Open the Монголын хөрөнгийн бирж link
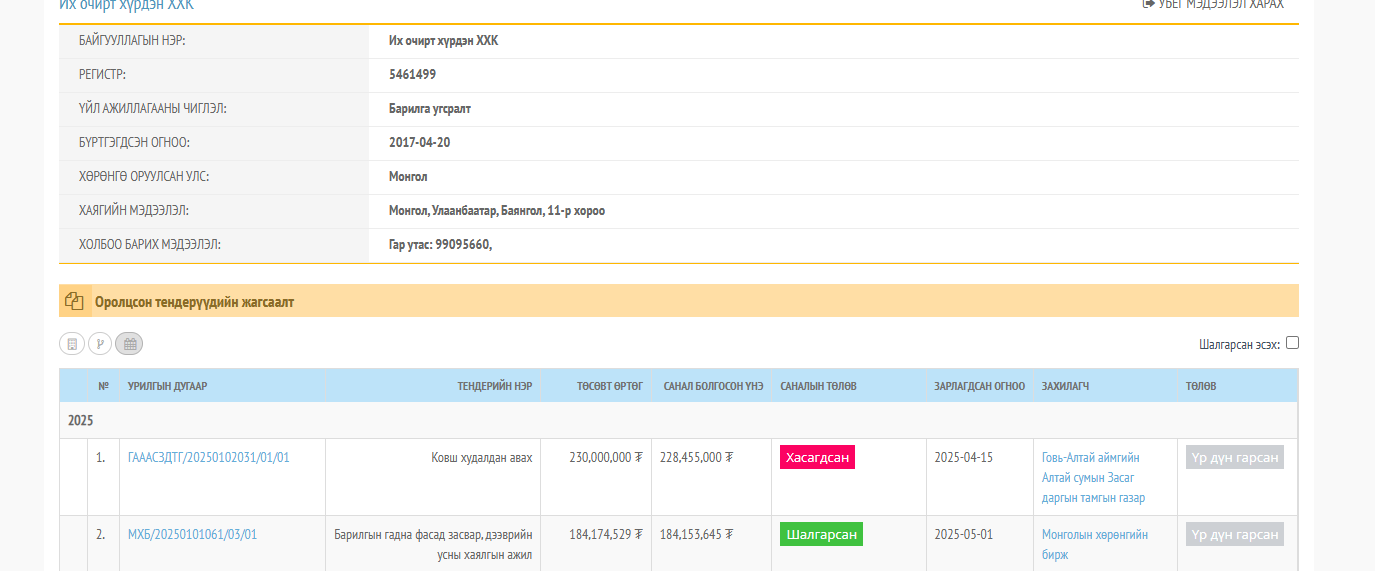 click(x=1095, y=544)
